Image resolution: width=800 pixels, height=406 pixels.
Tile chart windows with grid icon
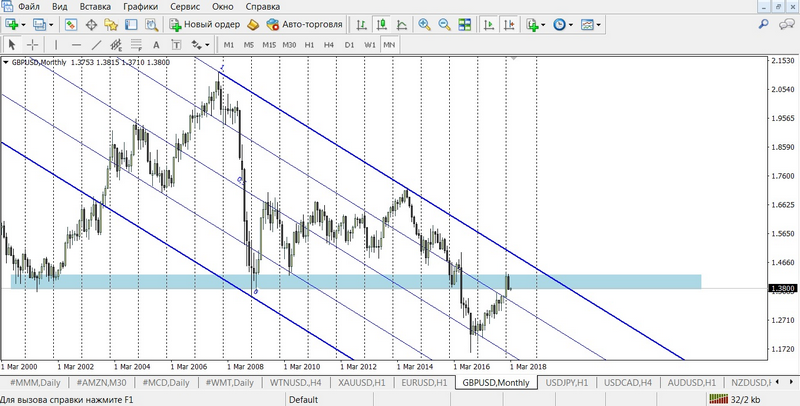pyautogui.click(x=463, y=24)
